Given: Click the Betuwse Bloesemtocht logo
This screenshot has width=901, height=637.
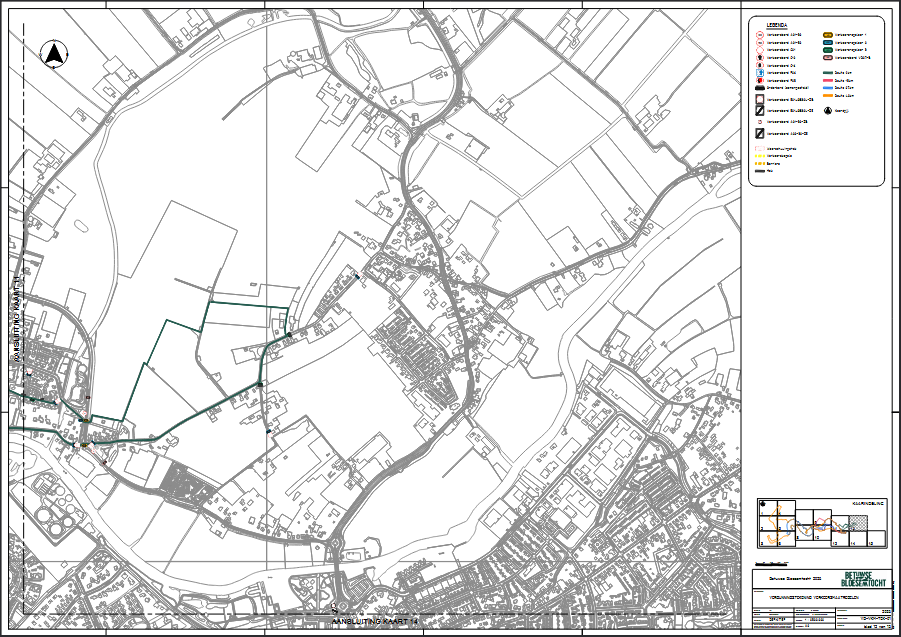Looking at the screenshot, I should 865,581.
